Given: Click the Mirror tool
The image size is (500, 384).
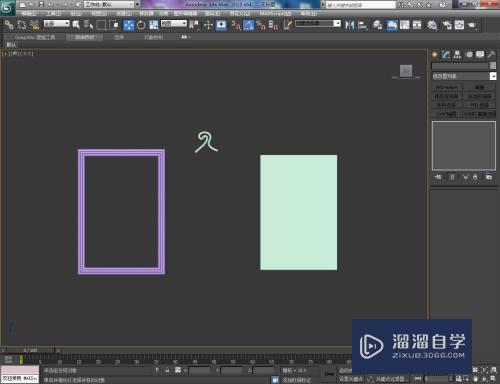Looking at the screenshot, I should click(349, 25).
